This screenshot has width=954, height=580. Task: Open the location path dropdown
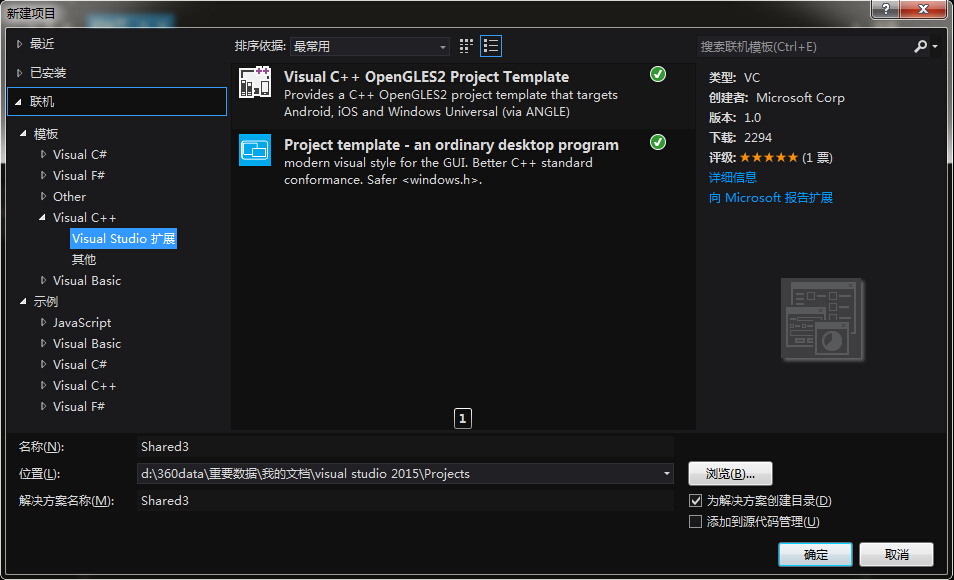[x=667, y=473]
